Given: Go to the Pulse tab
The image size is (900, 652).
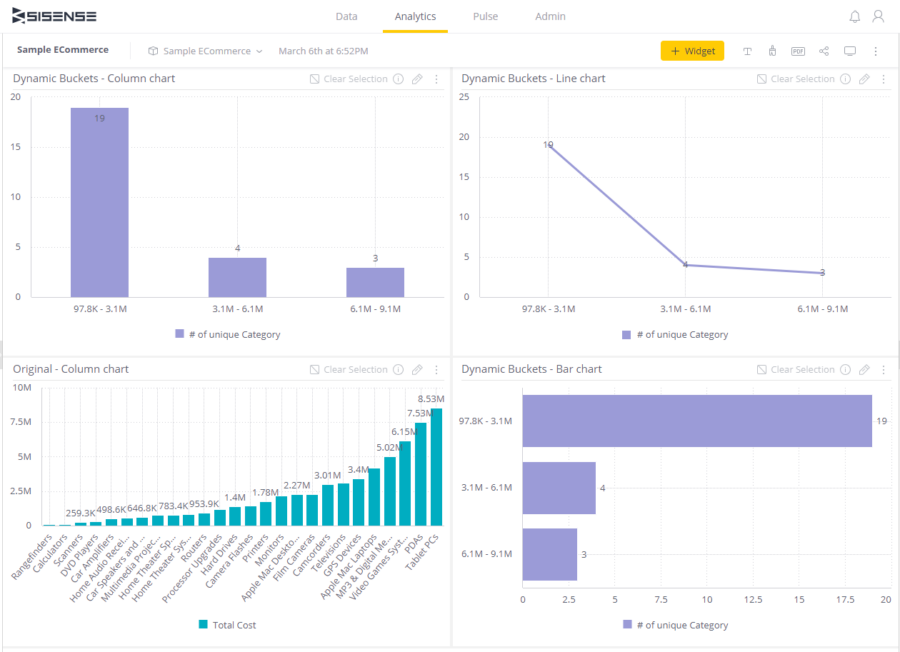Looking at the screenshot, I should point(485,17).
